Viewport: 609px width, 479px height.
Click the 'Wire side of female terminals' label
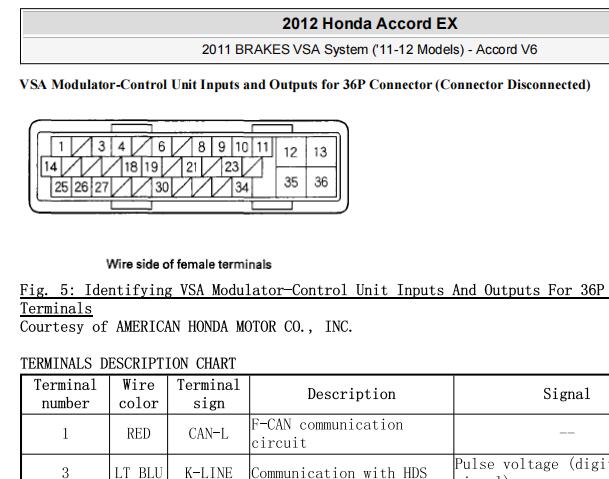click(x=189, y=265)
